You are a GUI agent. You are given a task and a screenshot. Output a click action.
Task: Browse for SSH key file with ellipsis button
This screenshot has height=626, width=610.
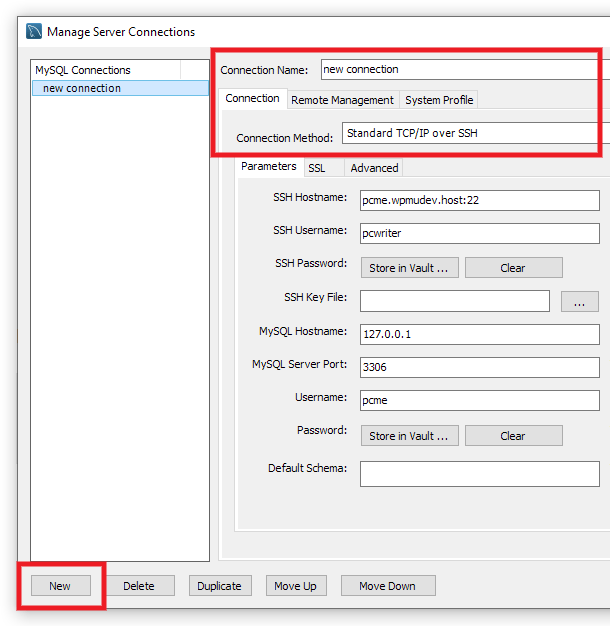580,302
